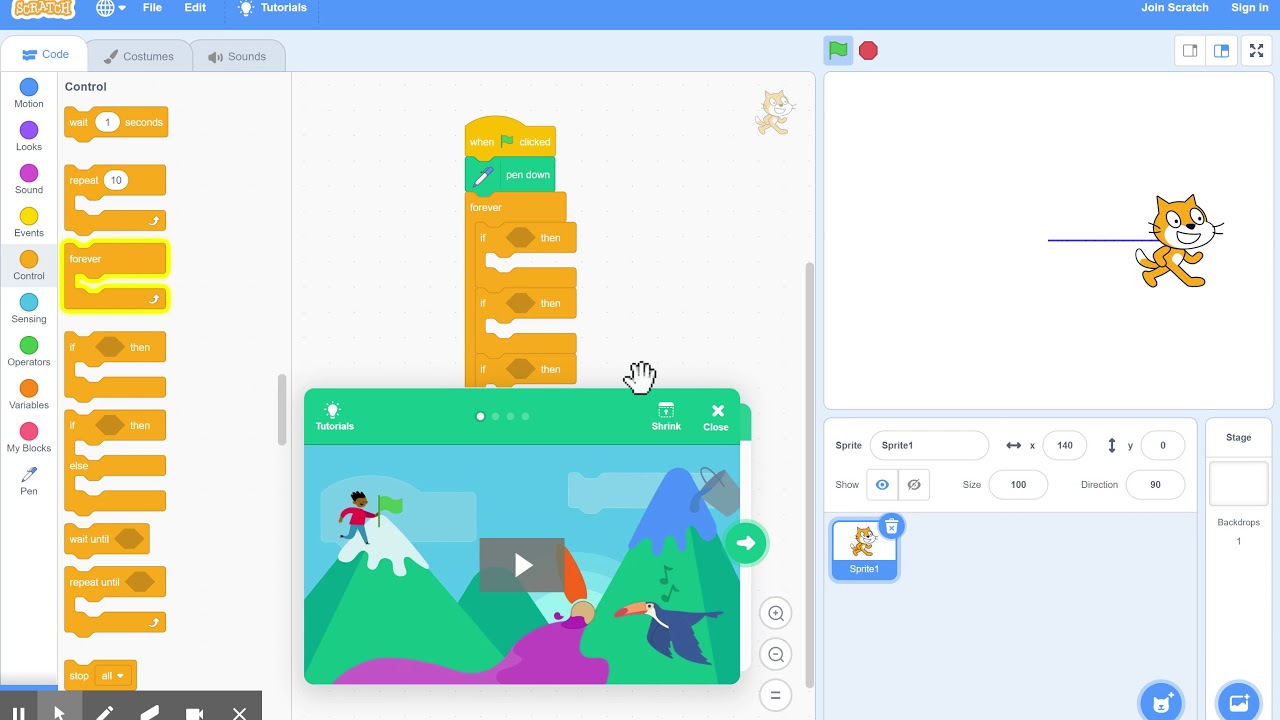1280x720 pixels.
Task: Click the green flag to run
Action: [838, 50]
